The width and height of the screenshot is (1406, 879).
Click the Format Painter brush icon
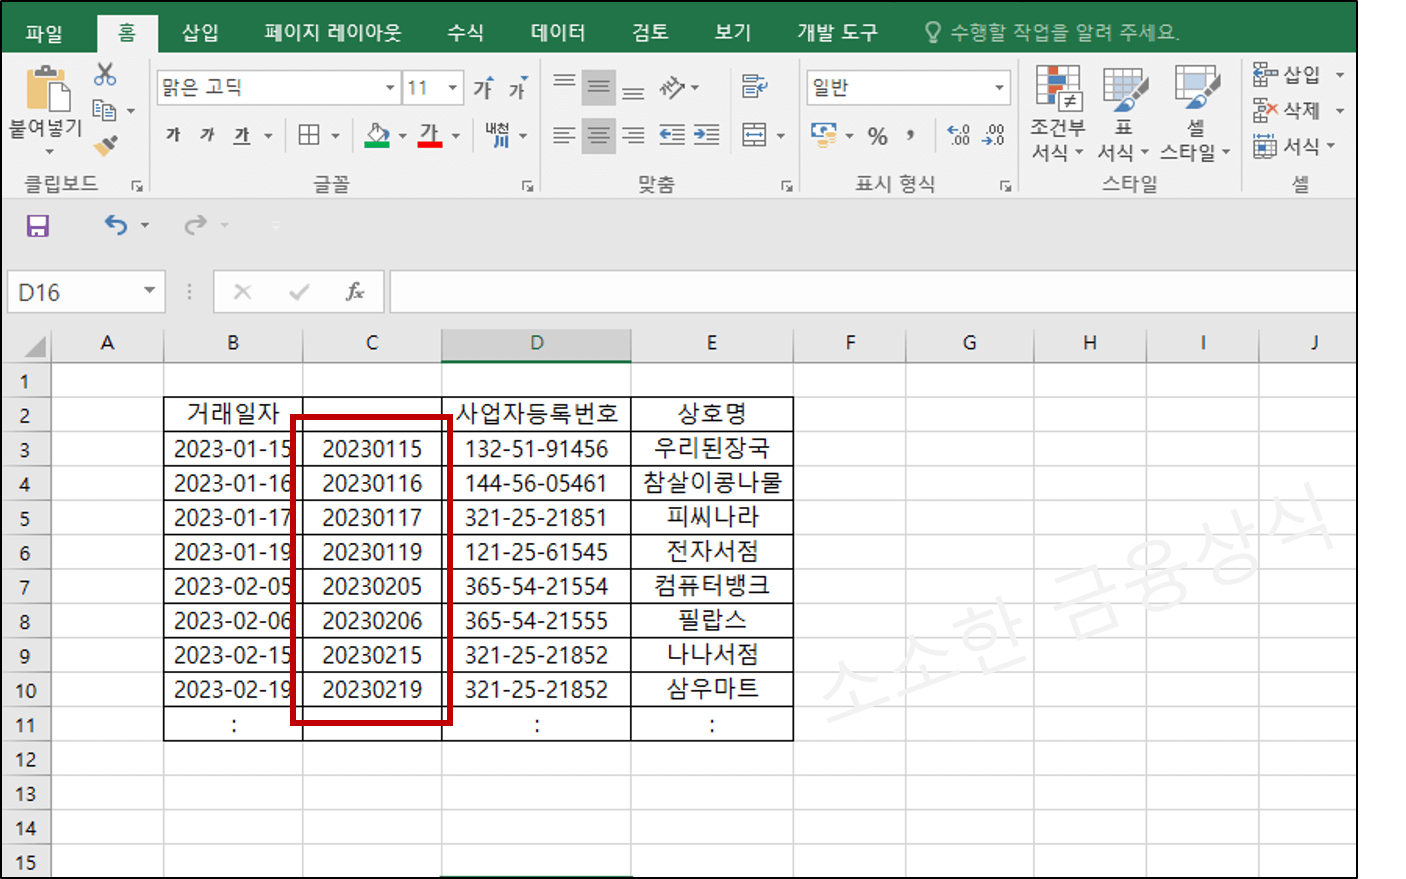103,145
